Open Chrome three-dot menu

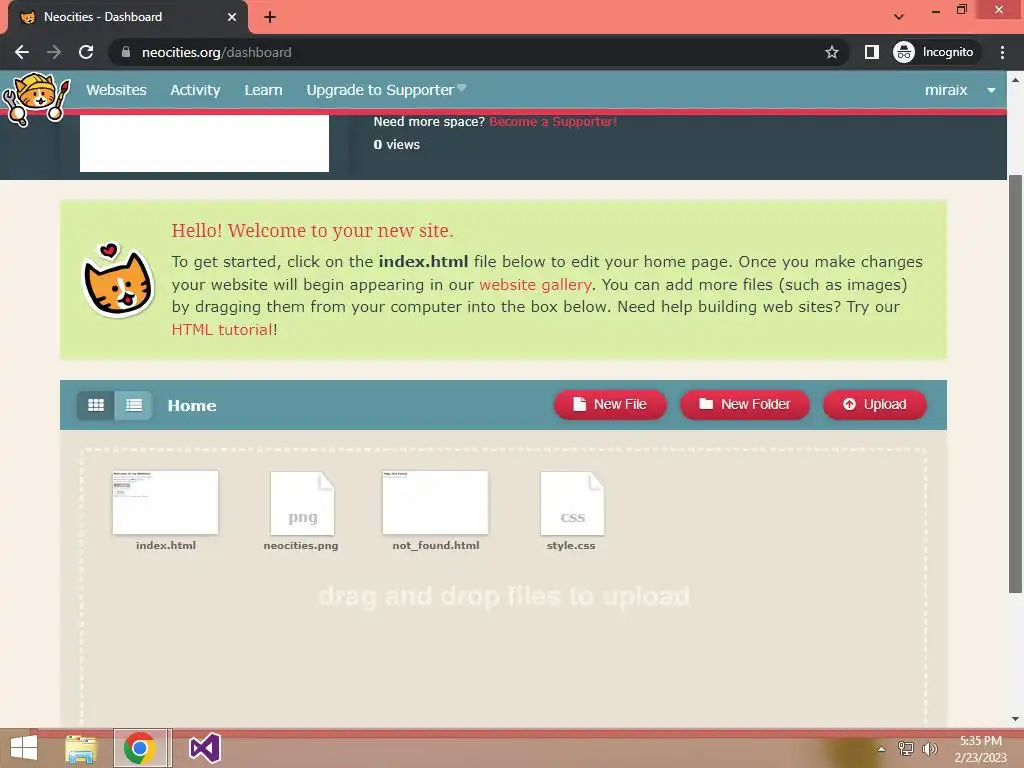pyautogui.click(x=1002, y=52)
